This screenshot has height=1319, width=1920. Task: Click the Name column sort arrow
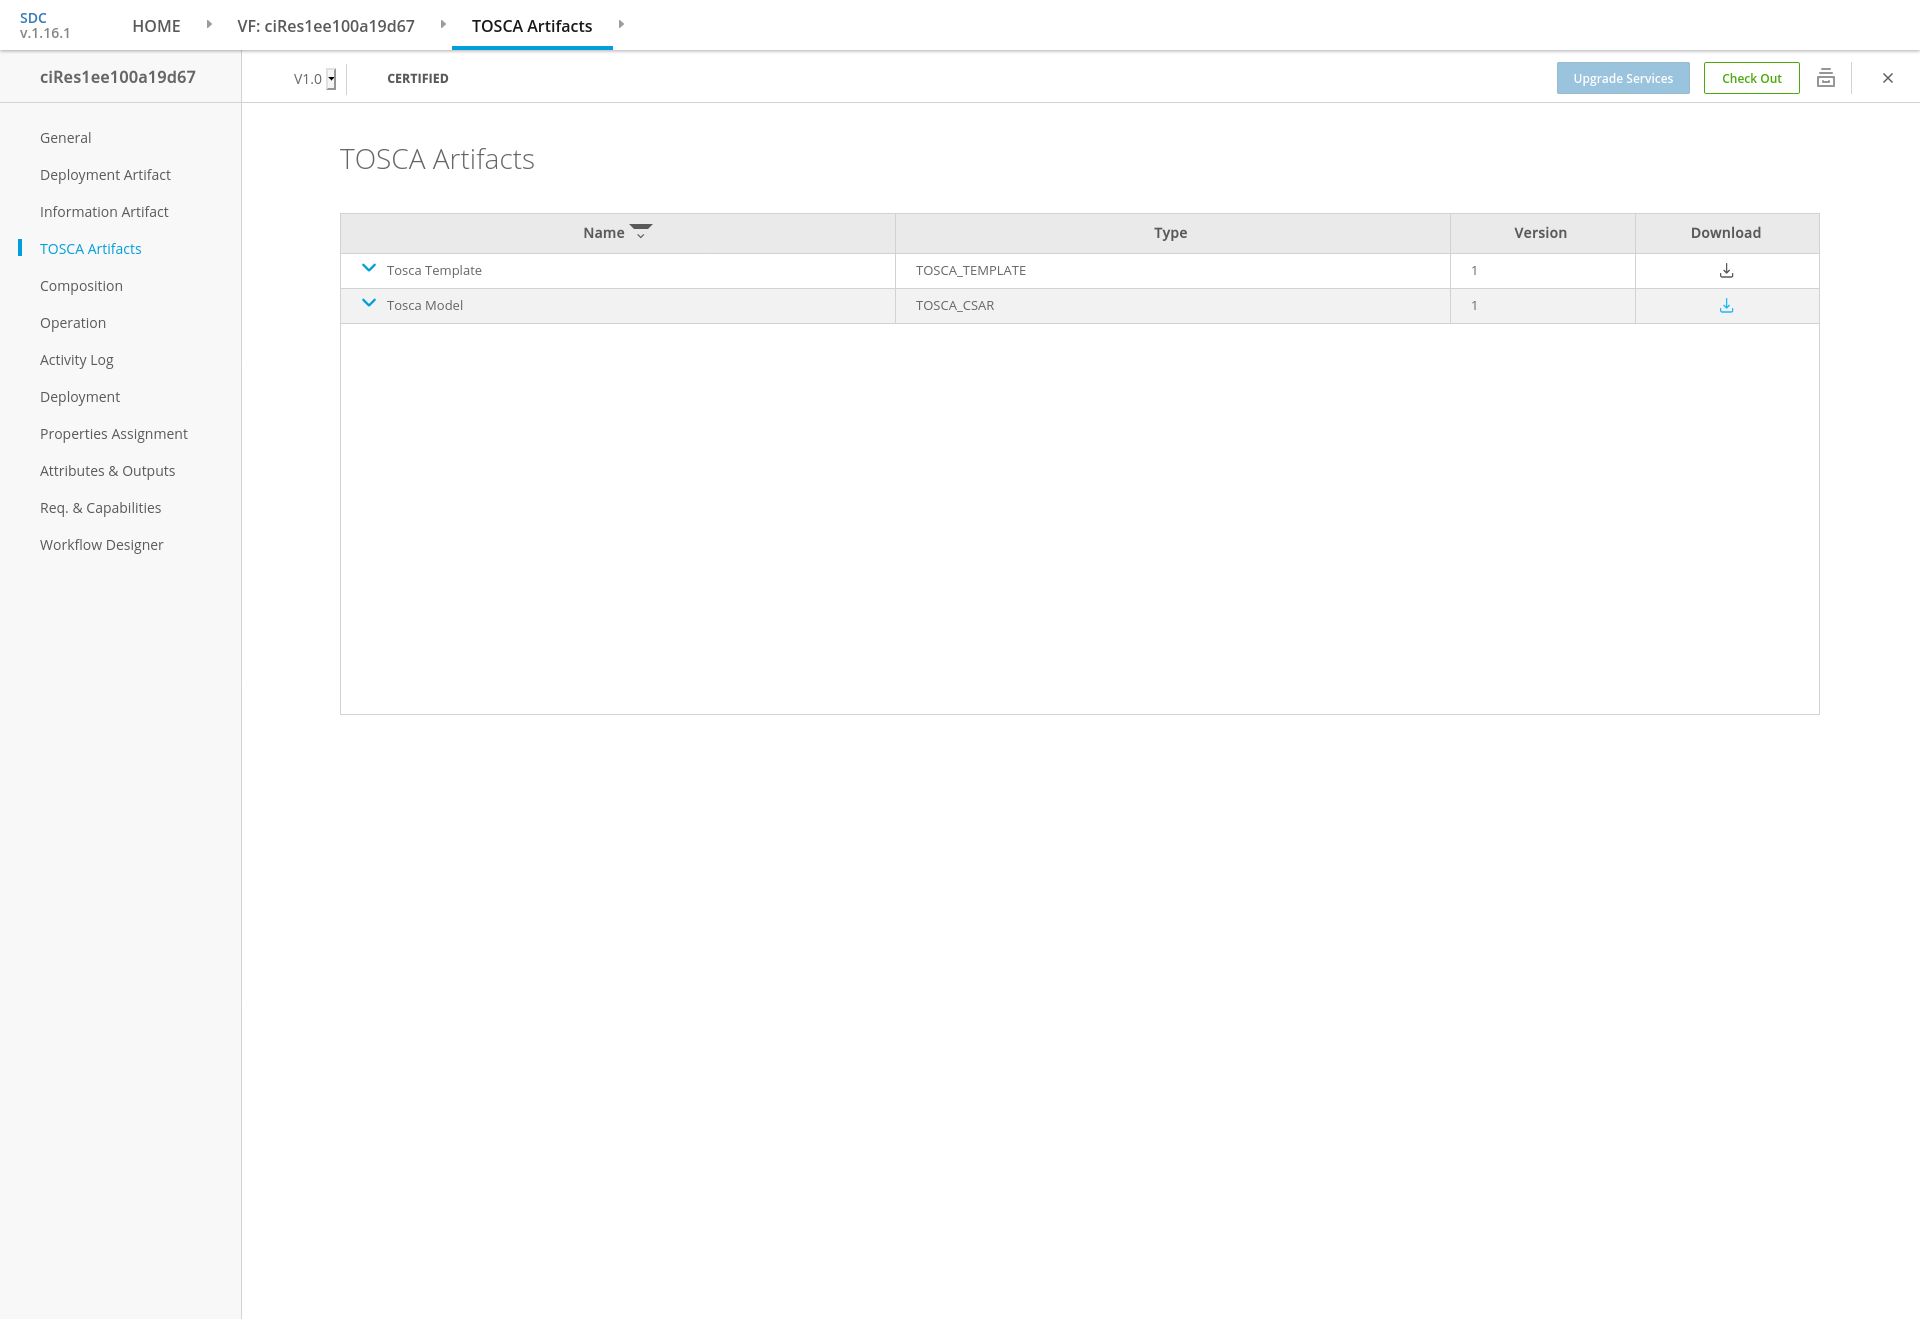(641, 232)
